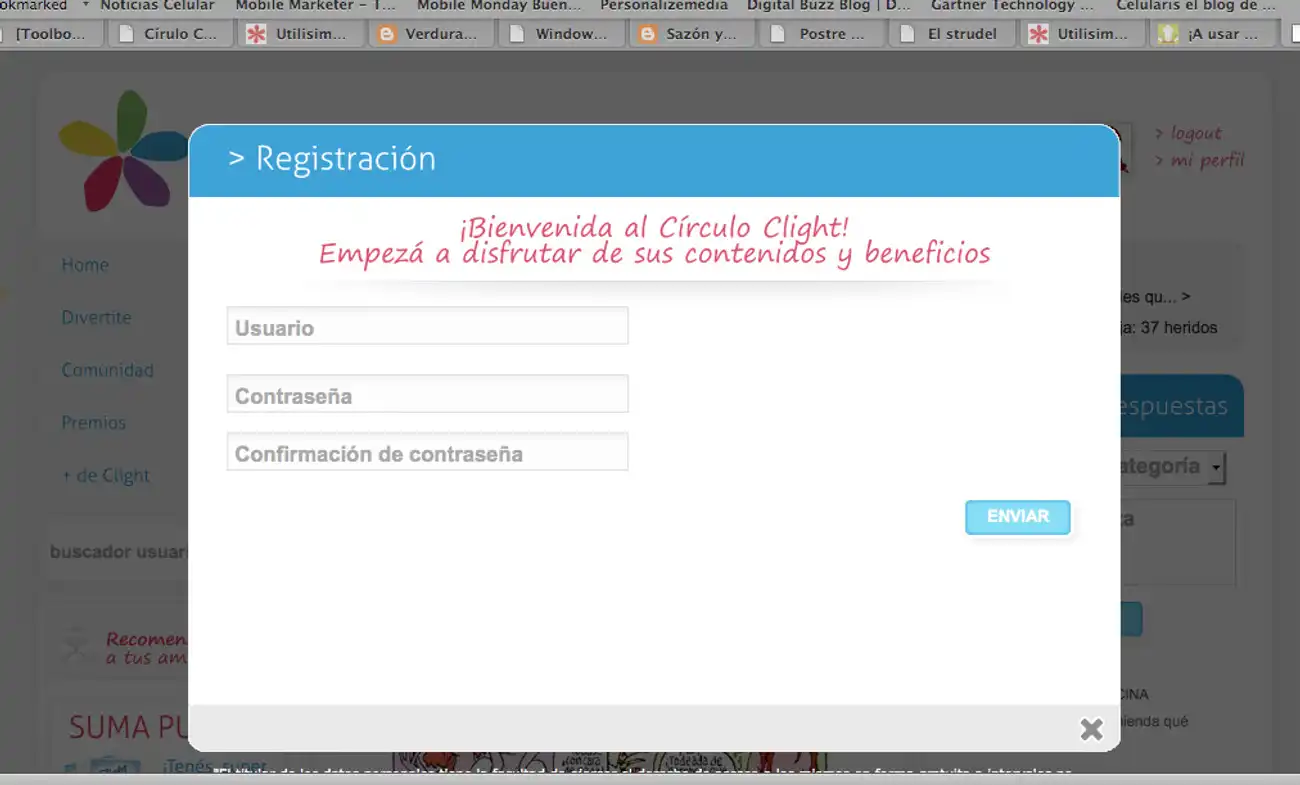Focus the Confirmación de contraseña field
Viewport: 1300px width, 785px height.
pyautogui.click(x=427, y=452)
